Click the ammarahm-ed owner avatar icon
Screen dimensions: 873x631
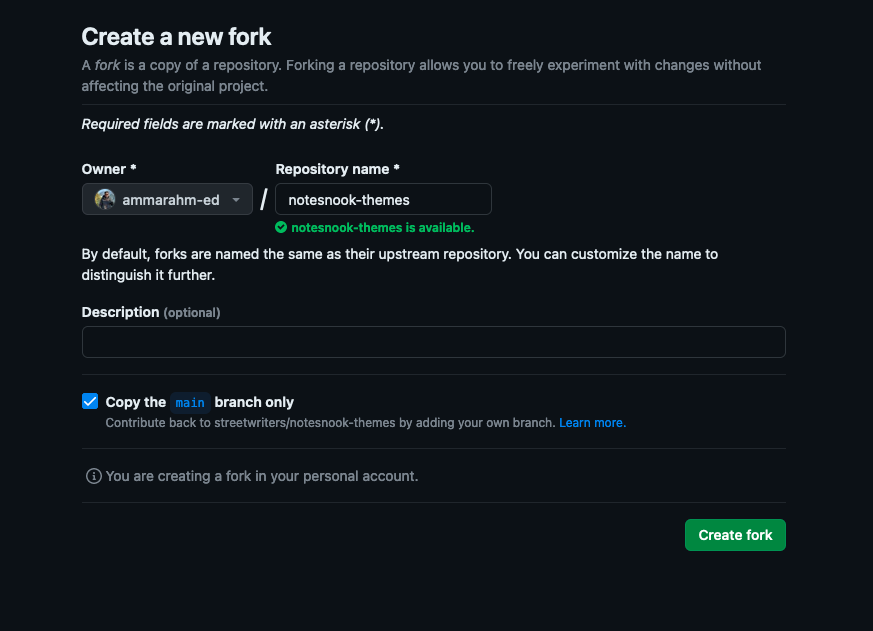click(105, 199)
